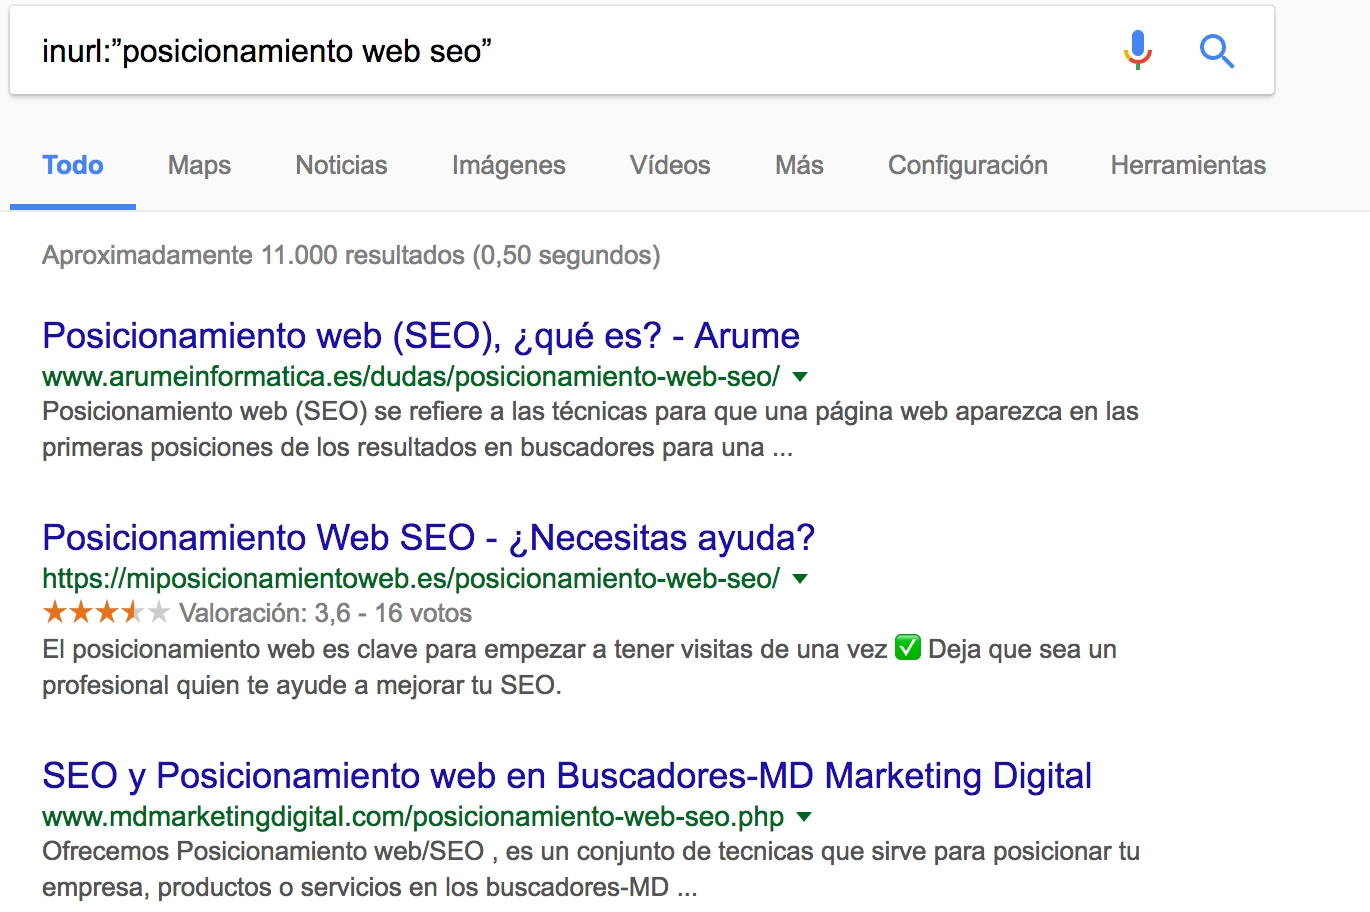Viewport: 1370px width, 912px height.
Task: Select the Todo results tab
Action: [73, 165]
